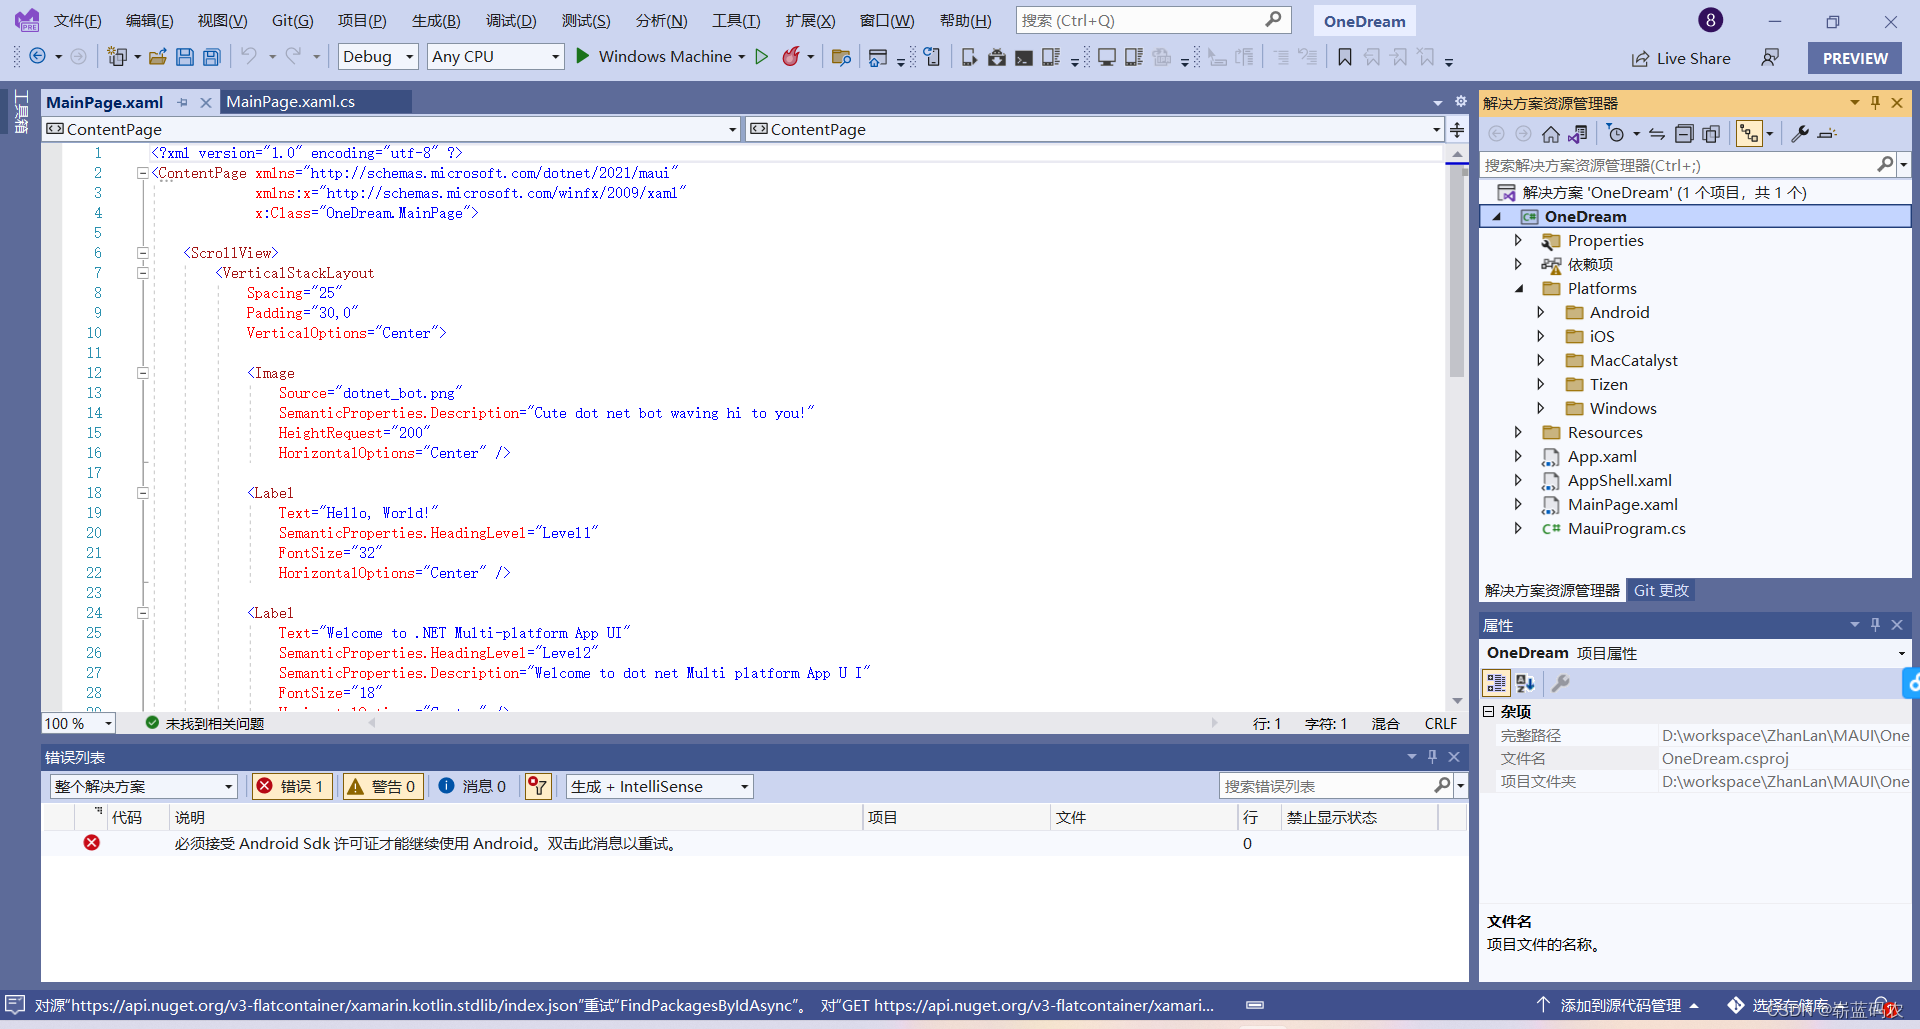Click the Home icon in Solution Explorer toolbar
1920x1029 pixels.
coord(1551,134)
